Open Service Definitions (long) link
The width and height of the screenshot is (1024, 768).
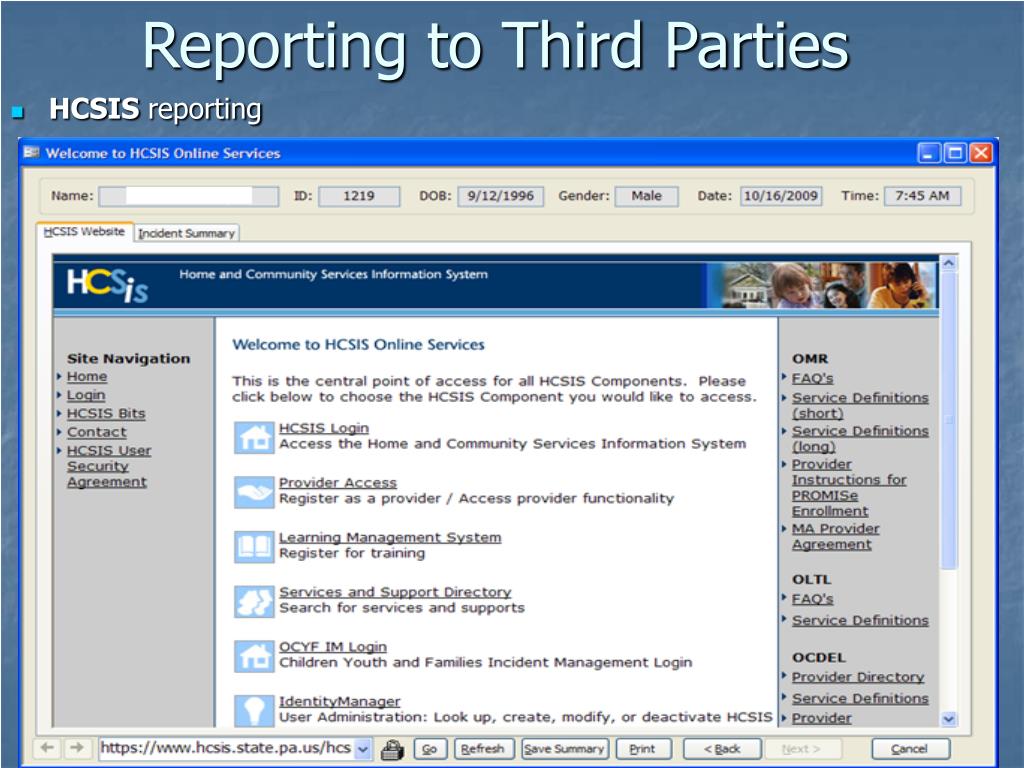tap(859, 439)
